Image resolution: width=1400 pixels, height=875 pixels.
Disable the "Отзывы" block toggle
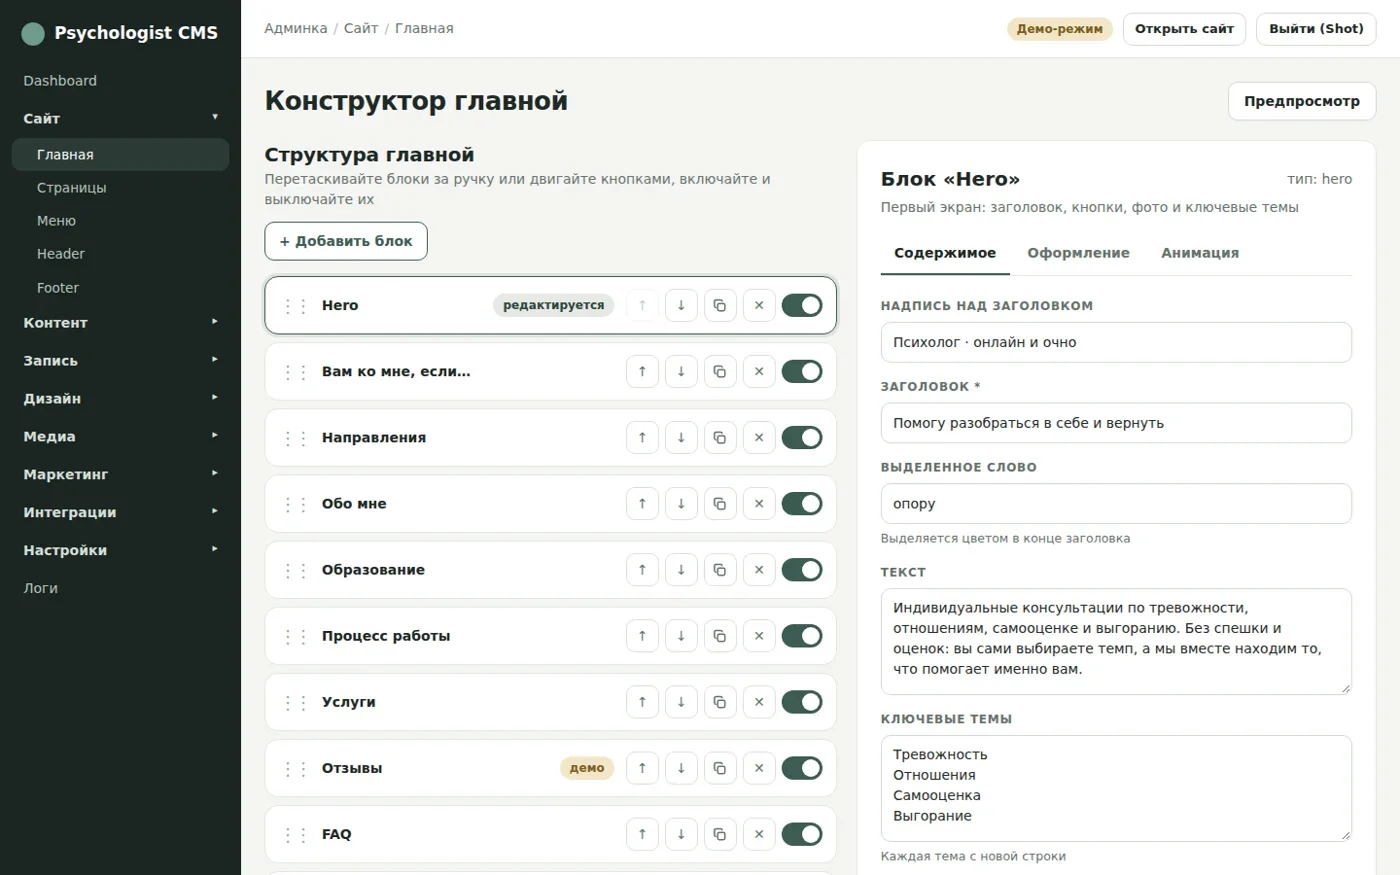coord(802,767)
